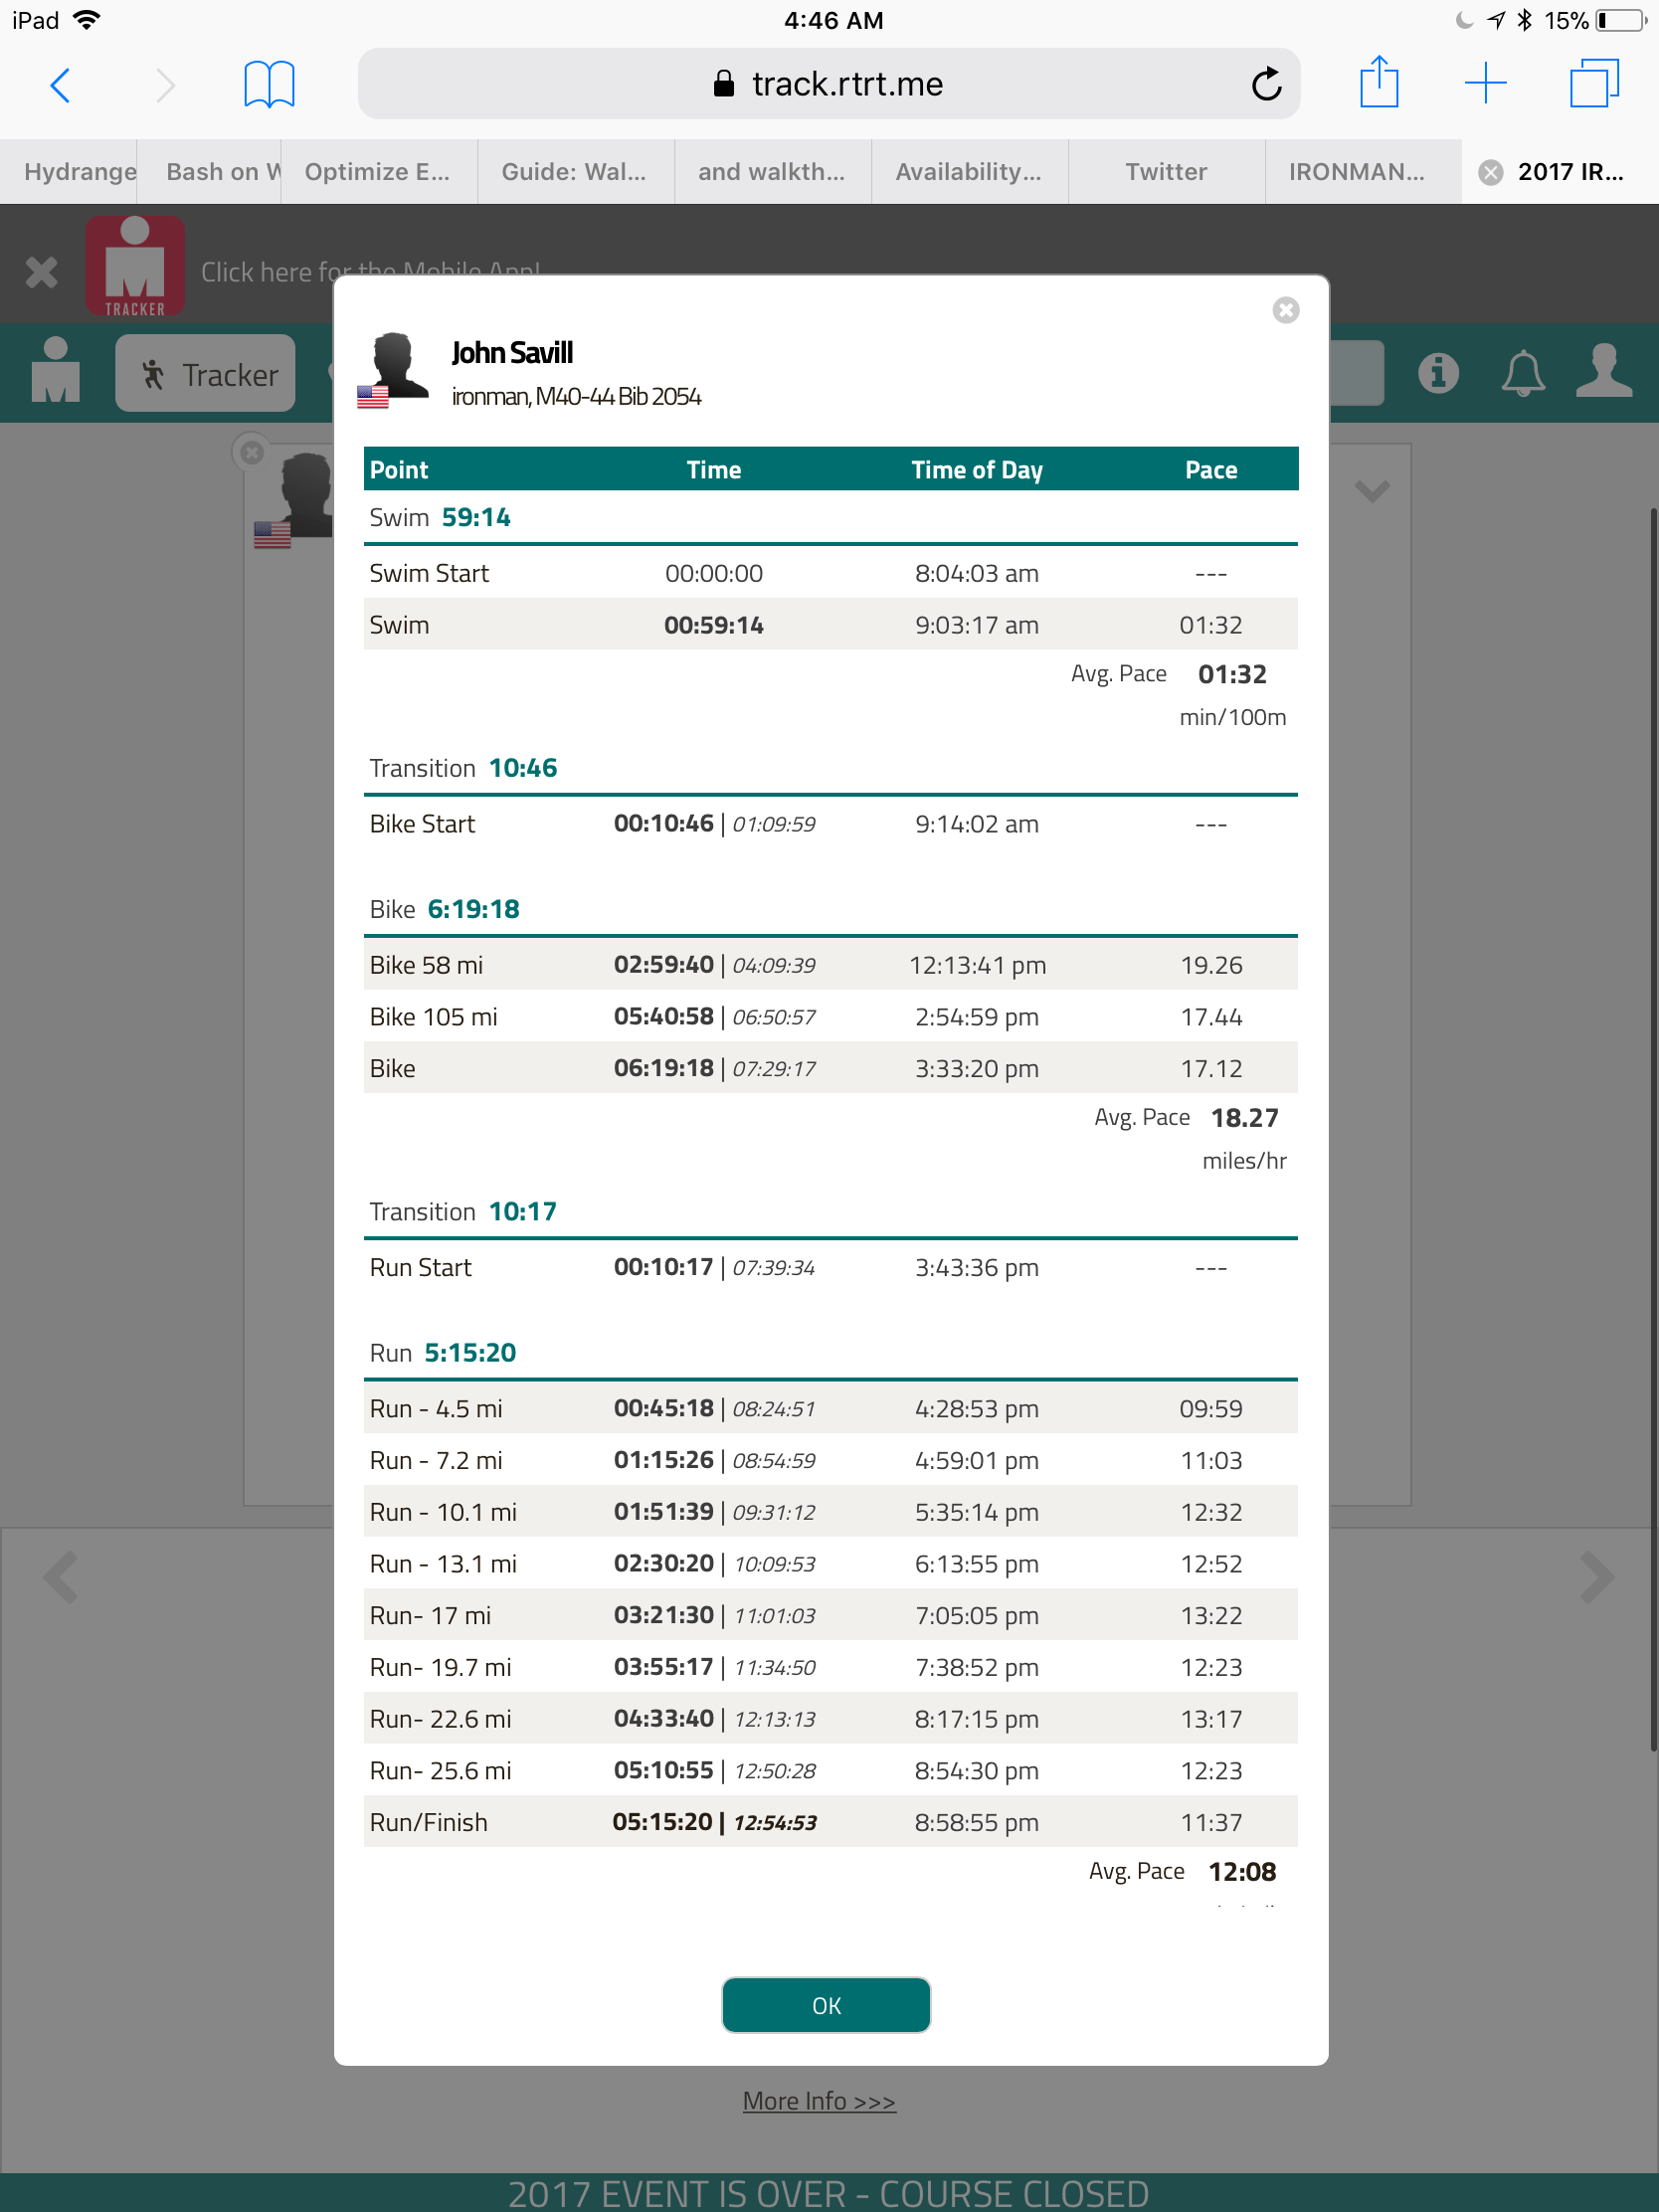Reload the track.rtrt.me page
The height and width of the screenshot is (2212, 1659).
tap(1265, 85)
